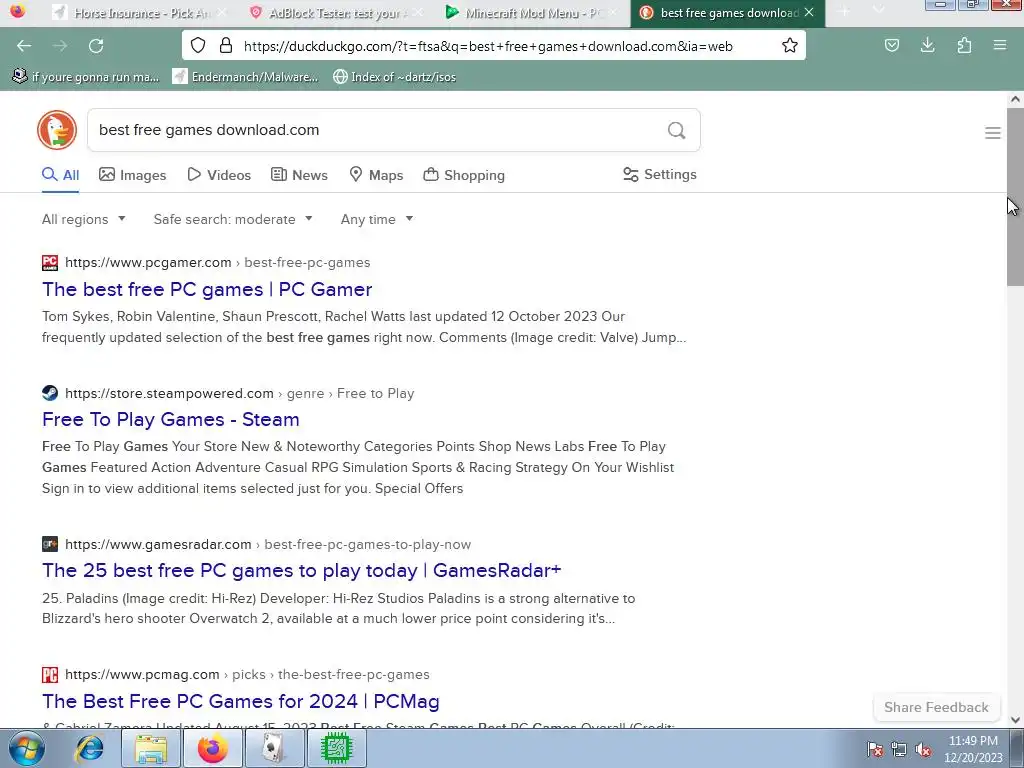The height and width of the screenshot is (768, 1024).
Task: Switch to the Horse Insurance tab
Action: (x=141, y=12)
